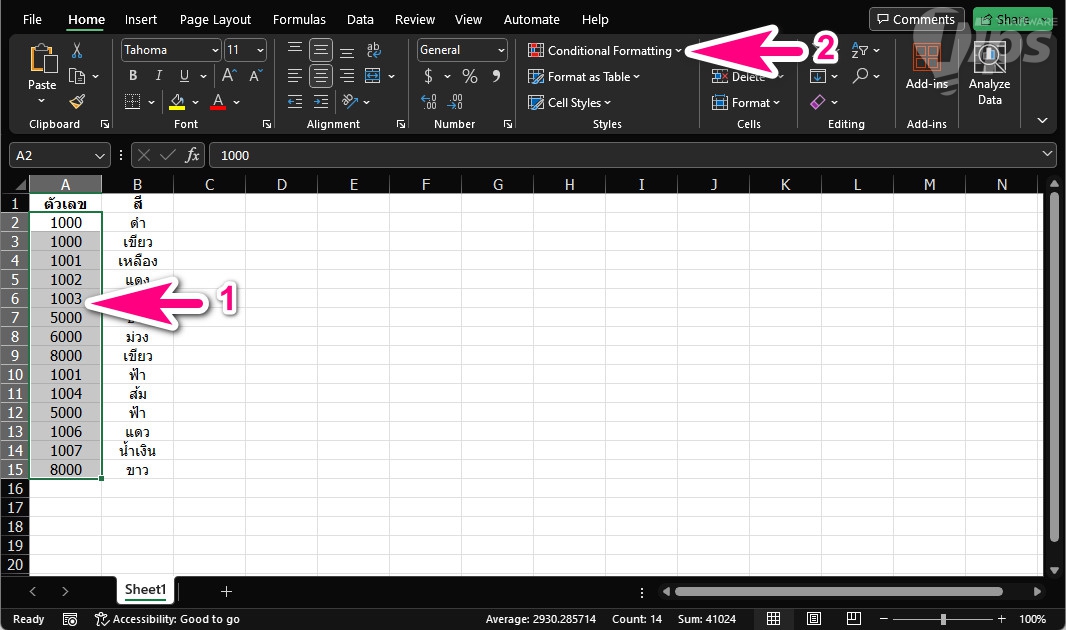The image size is (1066, 630).
Task: Toggle Underline formatting
Action: [x=184, y=75]
